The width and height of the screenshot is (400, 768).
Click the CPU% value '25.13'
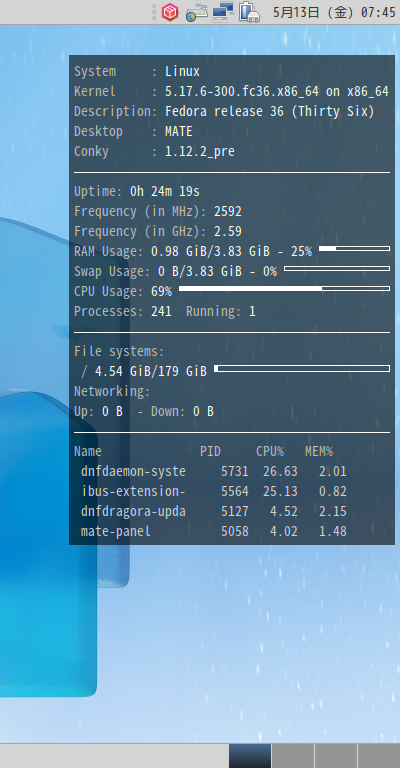click(281, 491)
